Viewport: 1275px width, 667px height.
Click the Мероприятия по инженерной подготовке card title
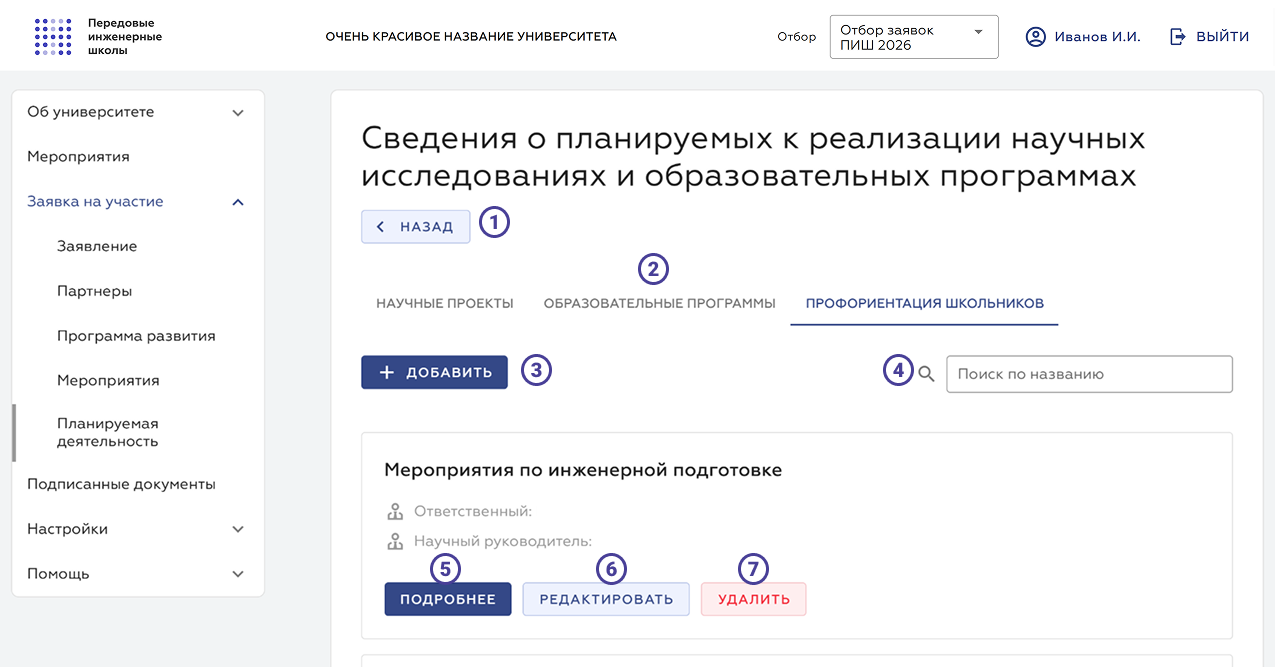(583, 470)
